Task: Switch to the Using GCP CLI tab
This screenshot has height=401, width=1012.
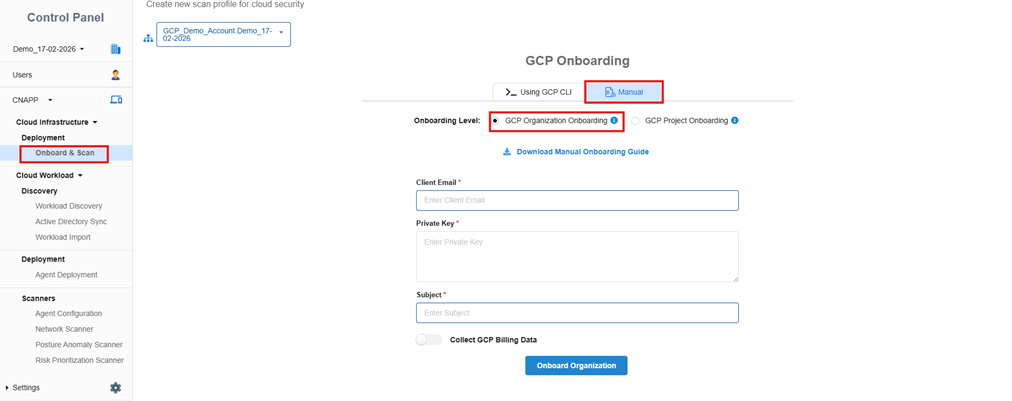Action: click(x=538, y=92)
